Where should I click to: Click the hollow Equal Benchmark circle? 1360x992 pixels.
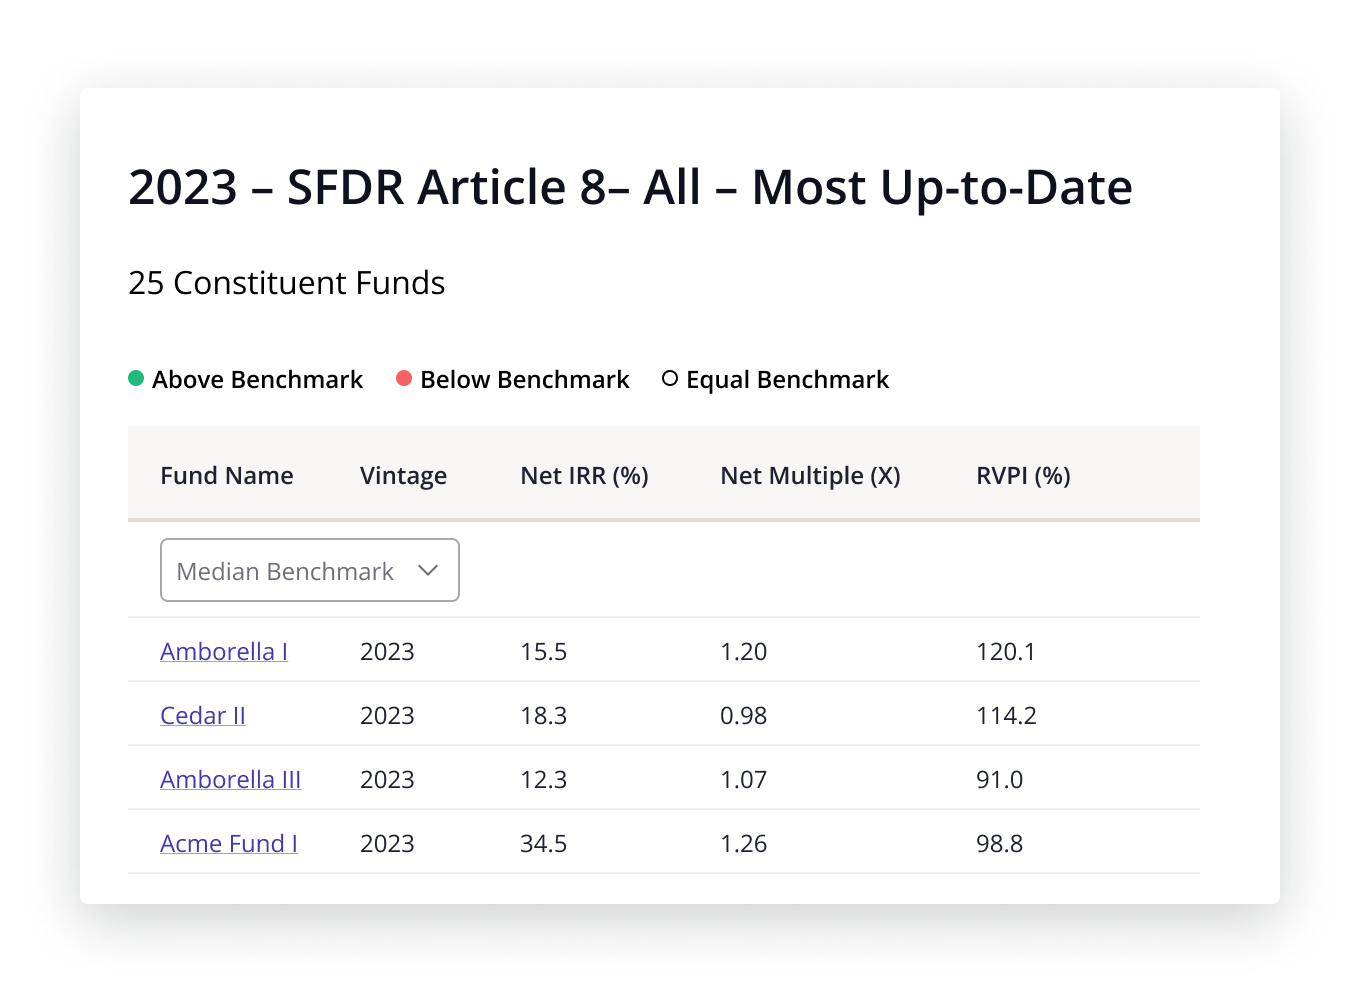670,378
